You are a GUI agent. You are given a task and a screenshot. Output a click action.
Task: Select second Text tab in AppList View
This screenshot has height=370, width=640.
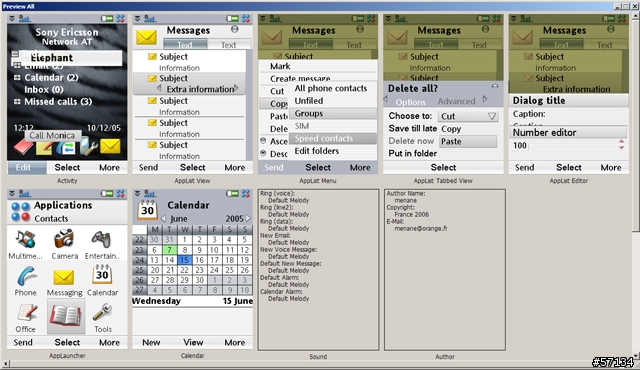point(229,45)
